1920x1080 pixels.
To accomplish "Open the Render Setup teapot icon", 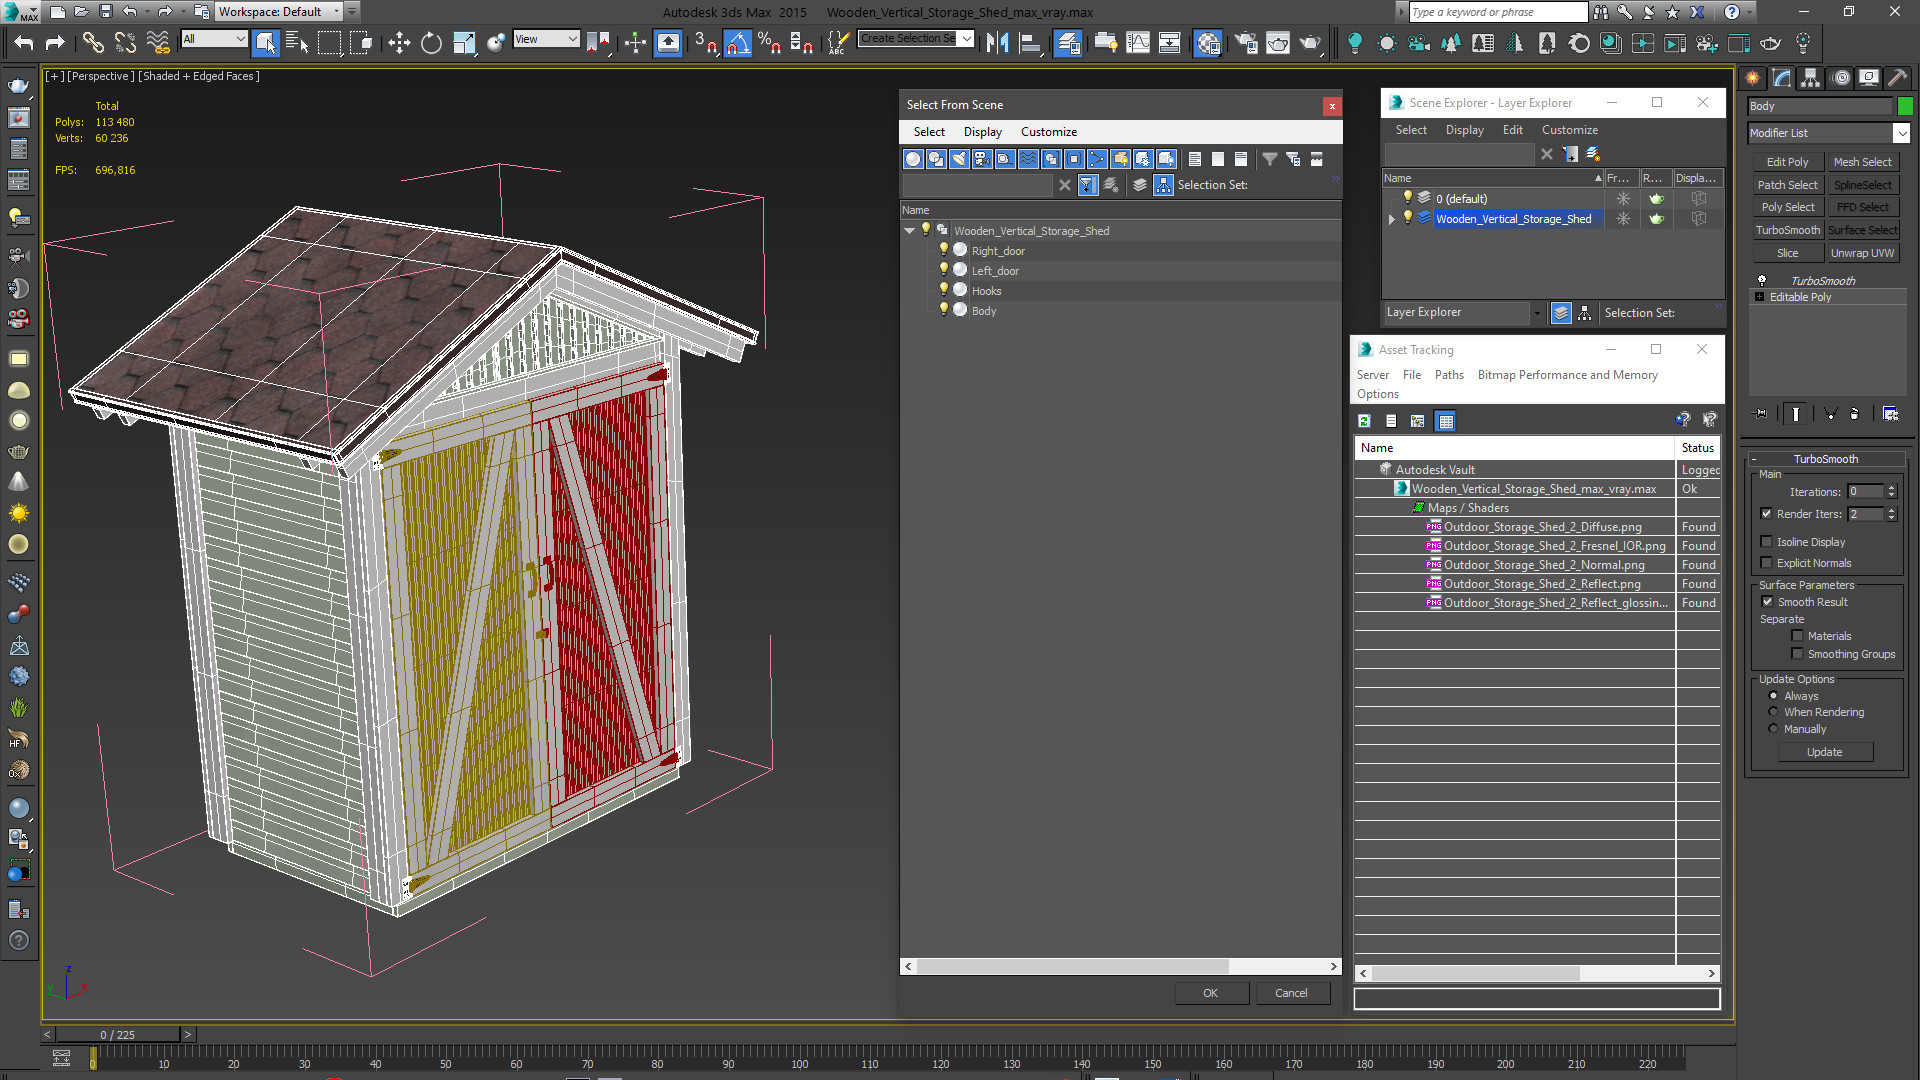I will point(1246,42).
